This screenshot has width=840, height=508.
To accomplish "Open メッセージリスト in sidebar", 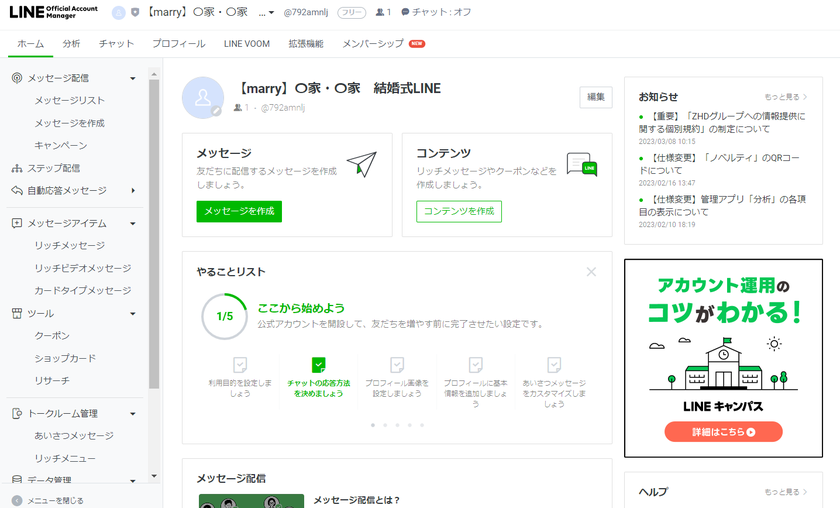I will click(70, 101).
